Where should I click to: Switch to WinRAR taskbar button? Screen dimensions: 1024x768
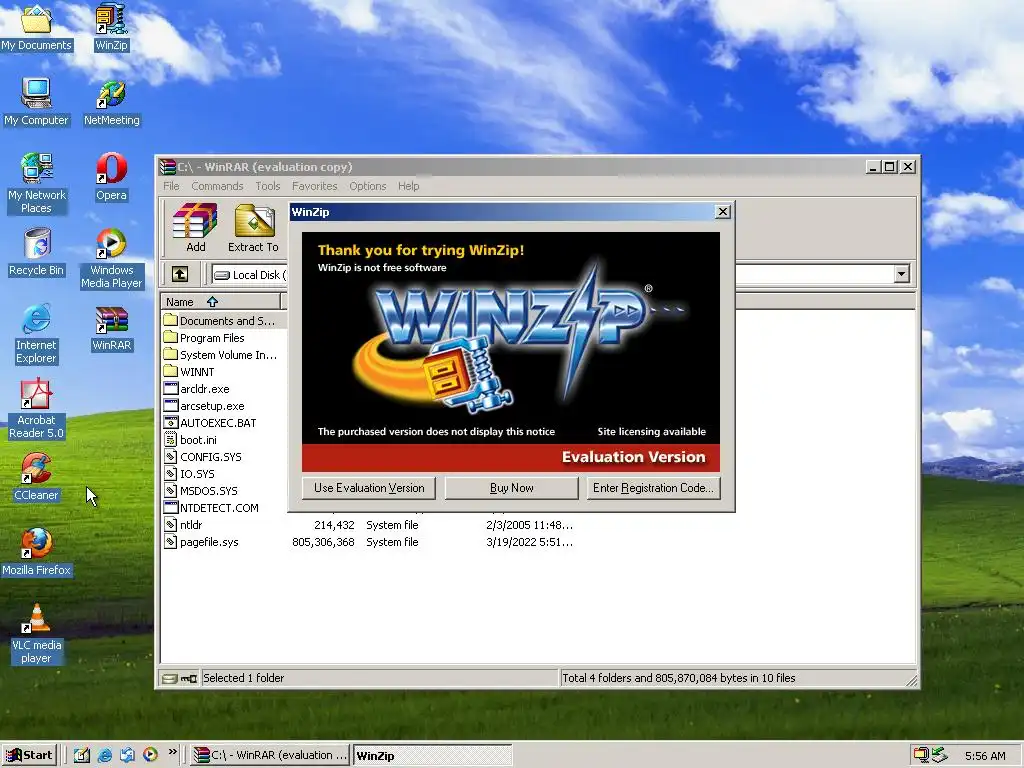[270, 755]
